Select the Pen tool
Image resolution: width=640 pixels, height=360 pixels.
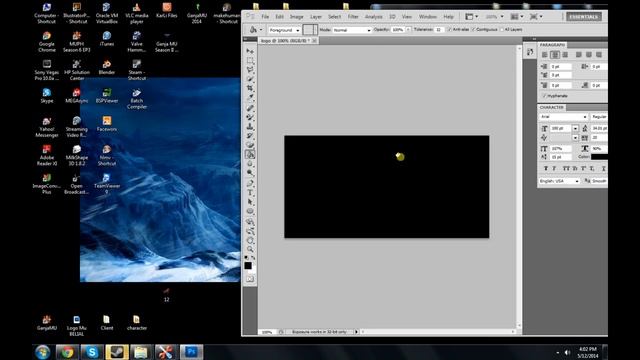[250, 183]
